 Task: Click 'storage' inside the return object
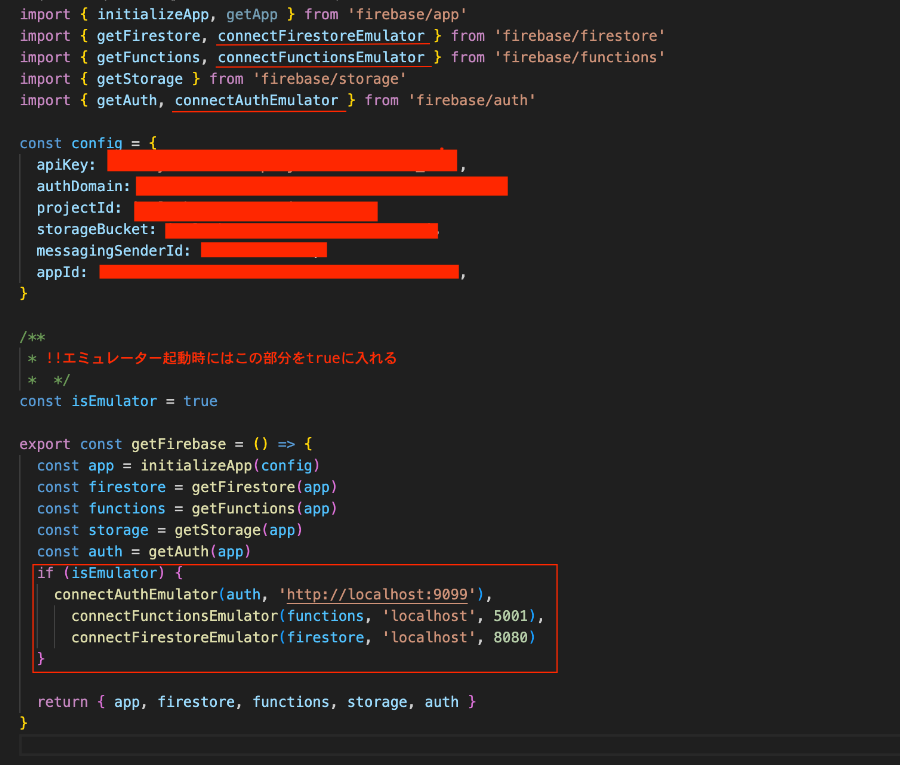(377, 702)
